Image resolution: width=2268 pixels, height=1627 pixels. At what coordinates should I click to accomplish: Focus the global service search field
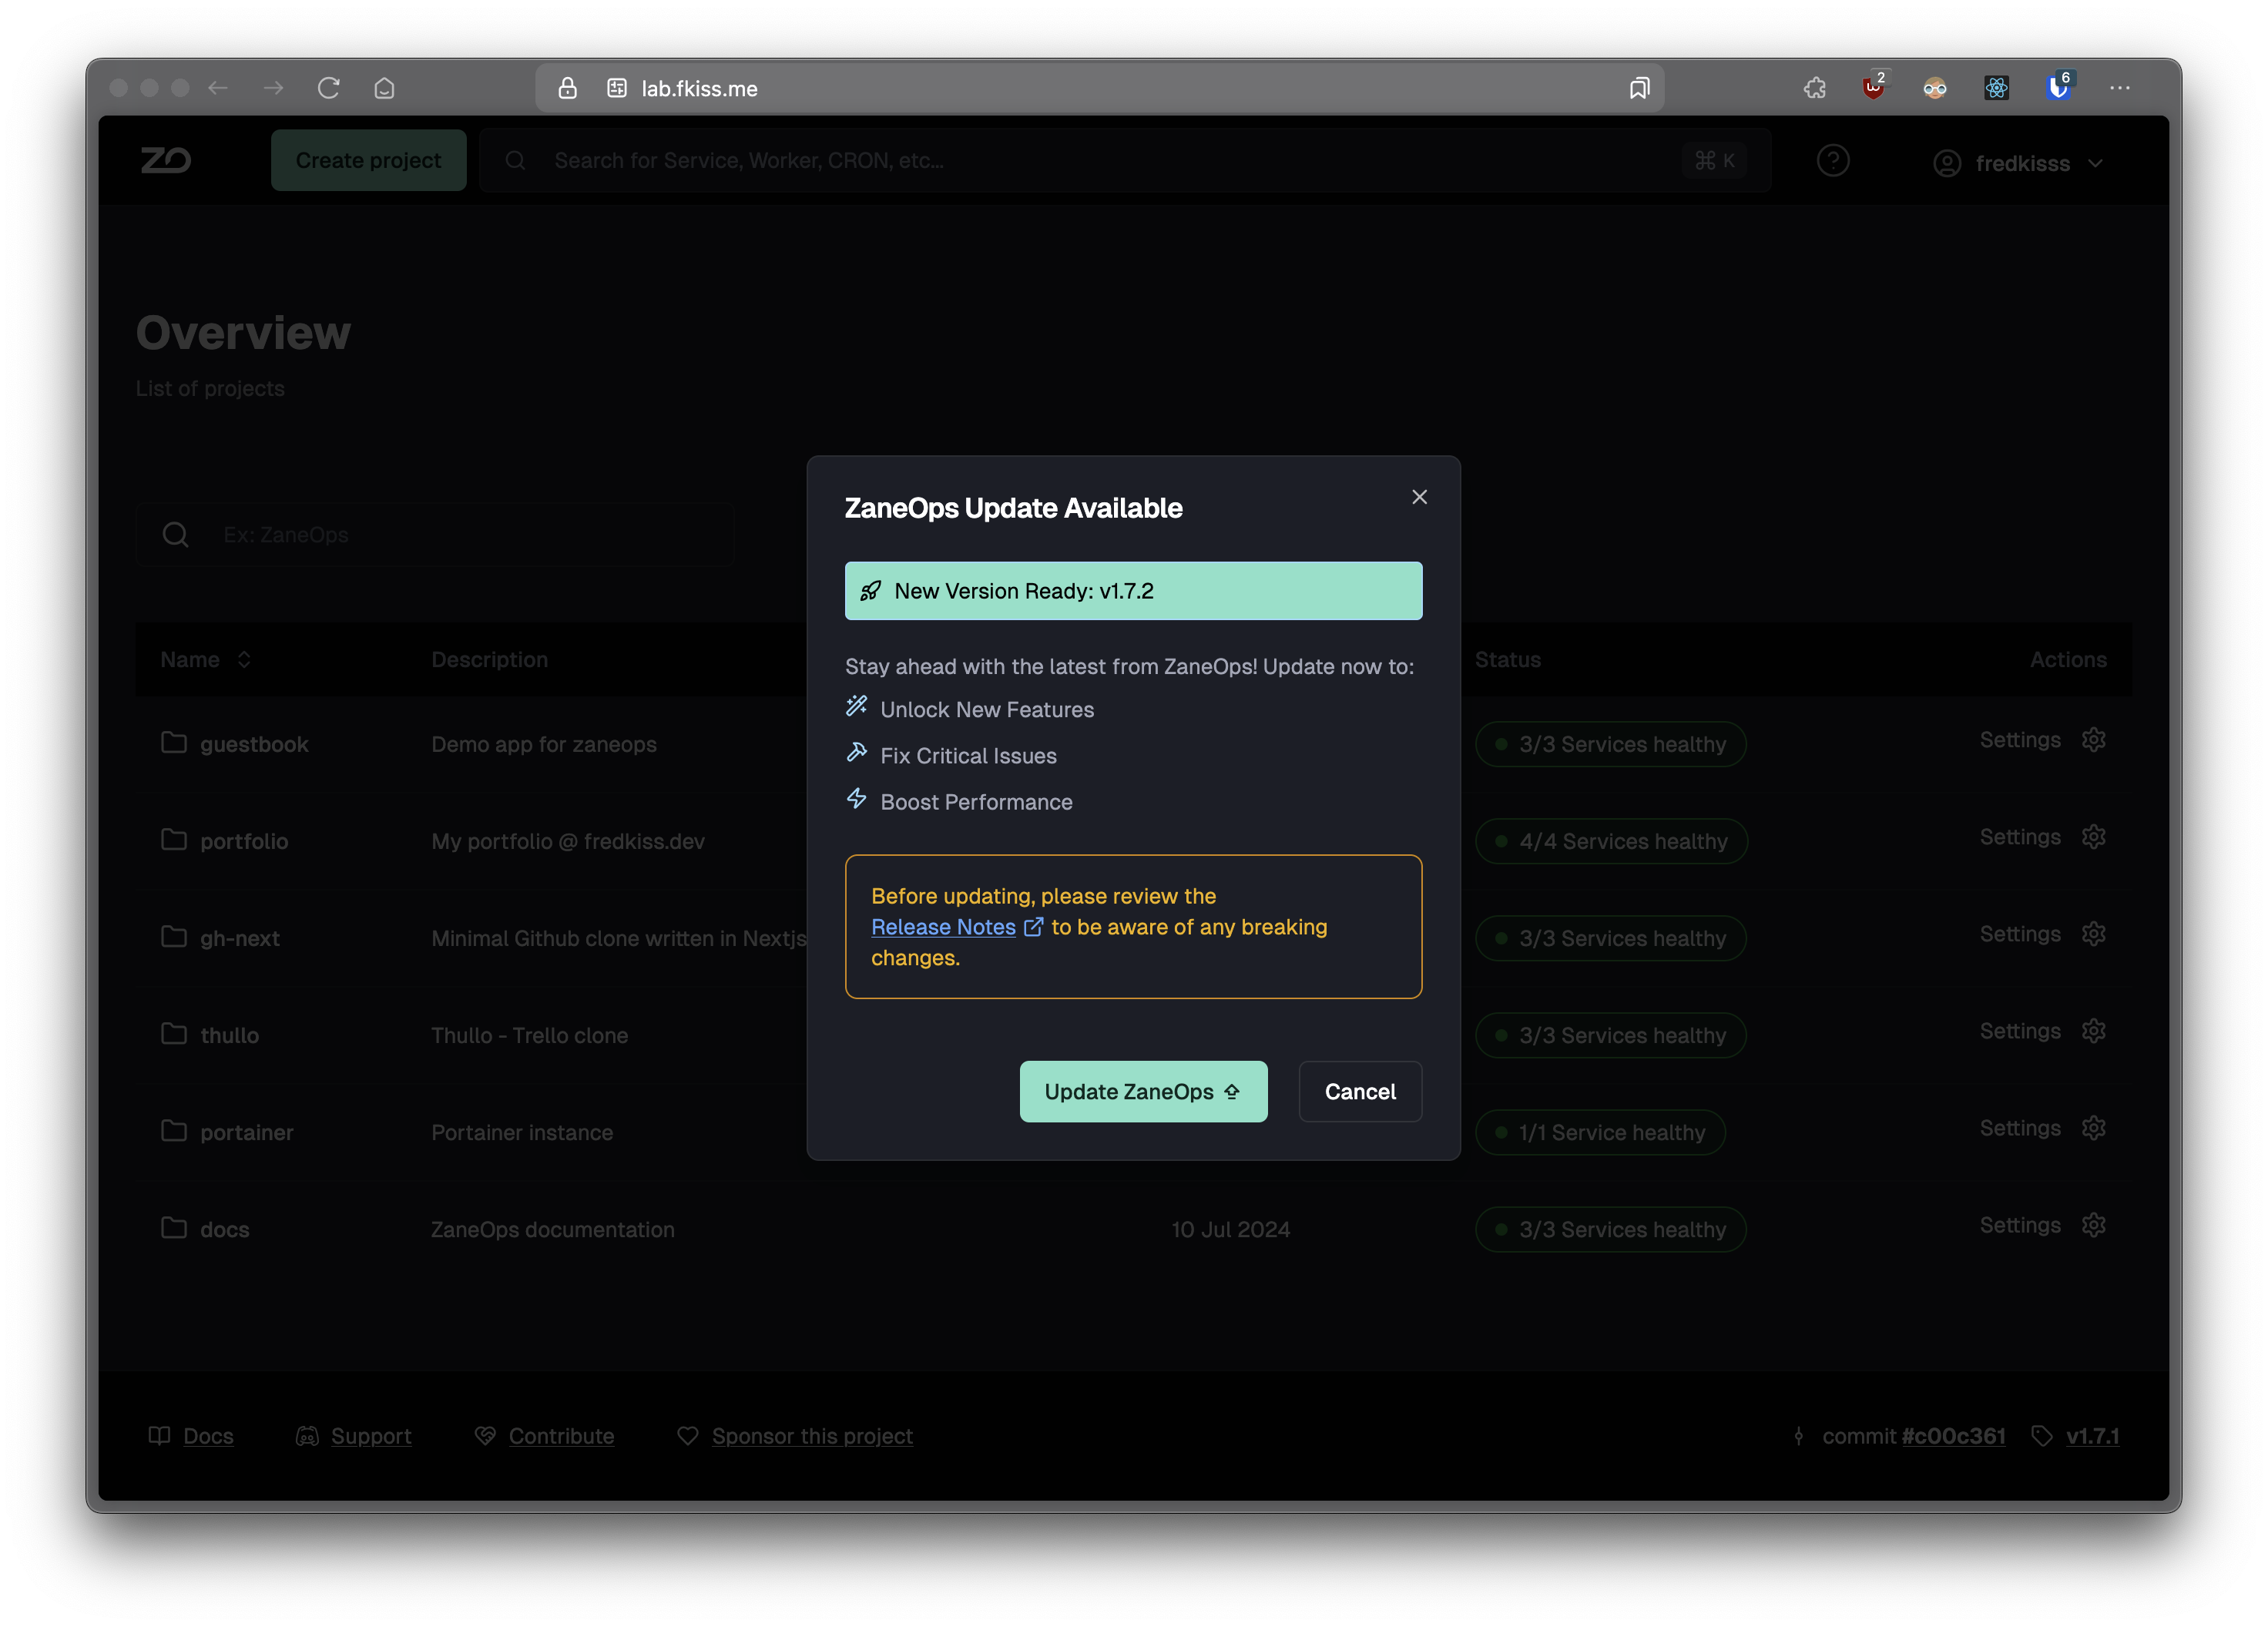point(1125,160)
